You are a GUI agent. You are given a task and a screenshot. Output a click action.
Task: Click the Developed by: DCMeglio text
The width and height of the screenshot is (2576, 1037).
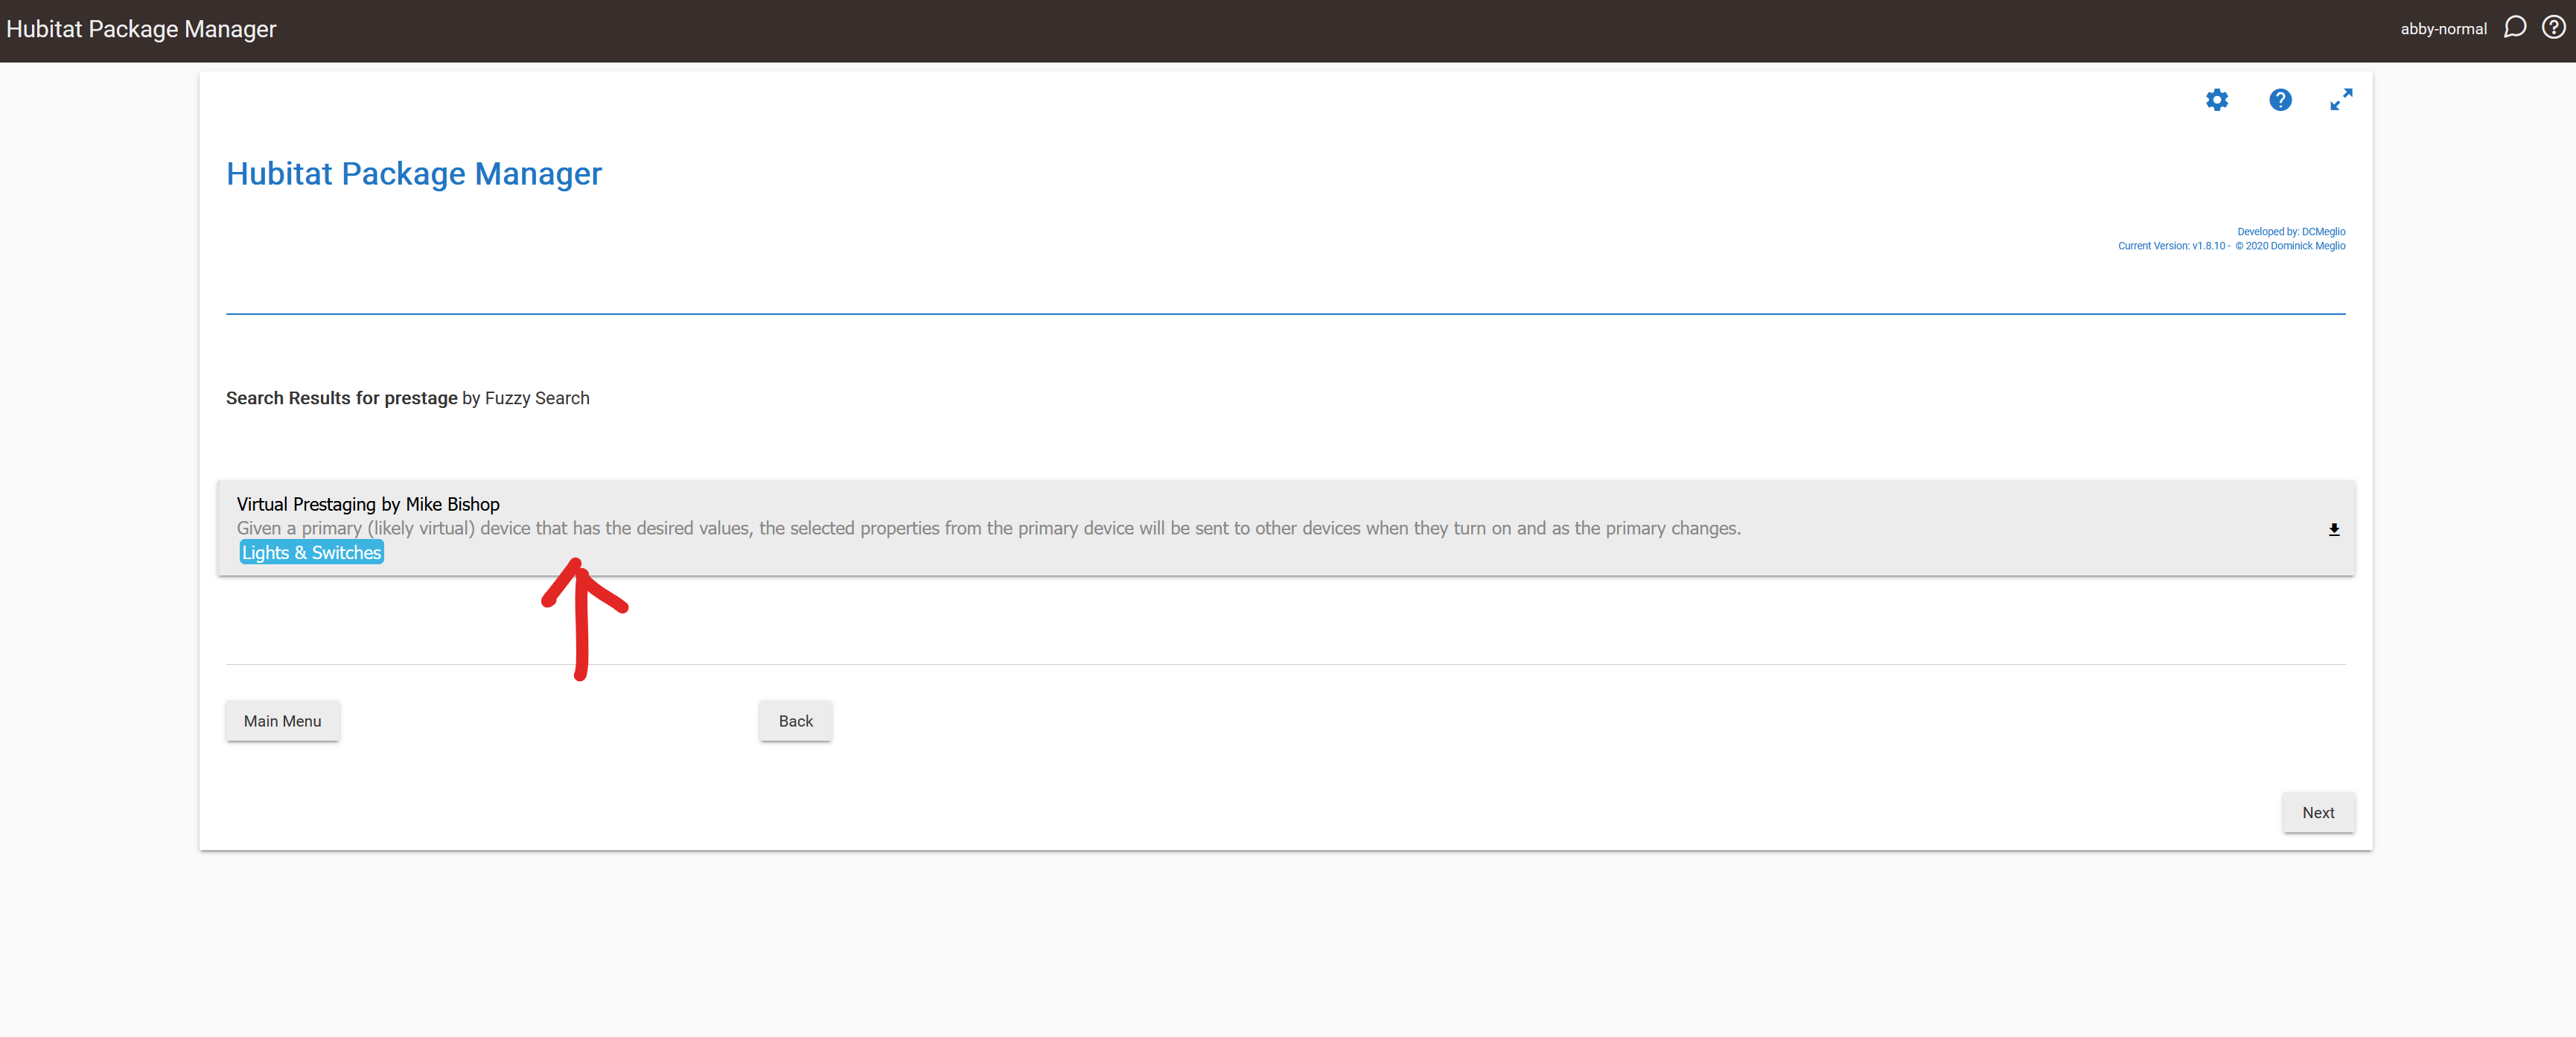(2290, 232)
